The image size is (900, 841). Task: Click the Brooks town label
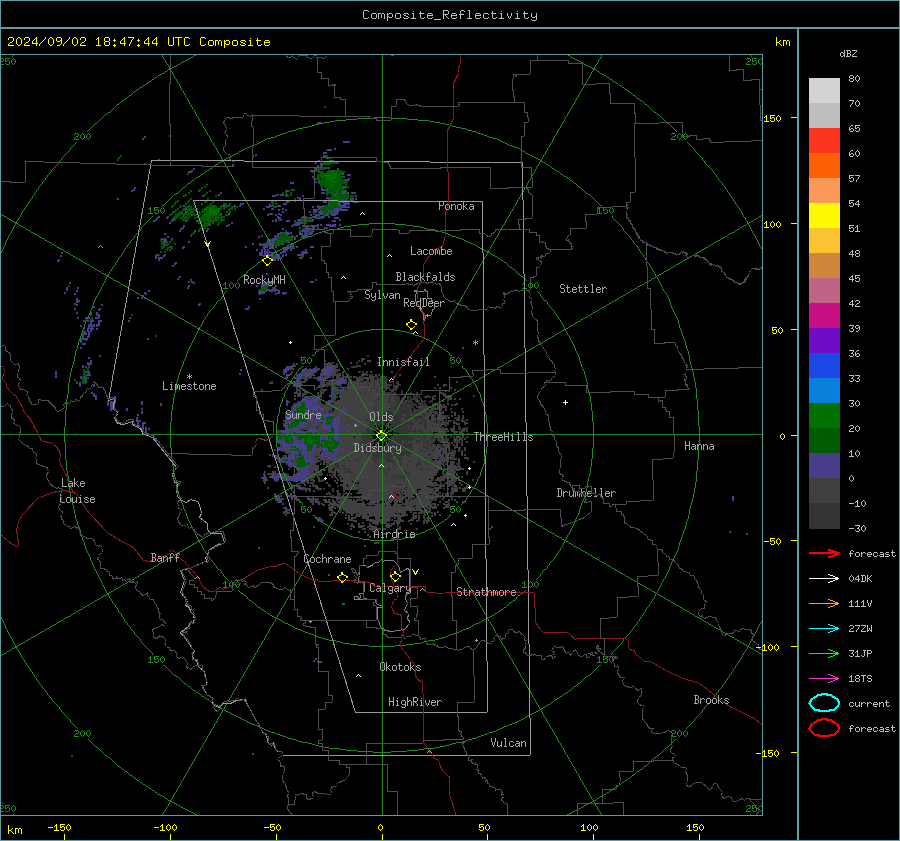(711, 700)
